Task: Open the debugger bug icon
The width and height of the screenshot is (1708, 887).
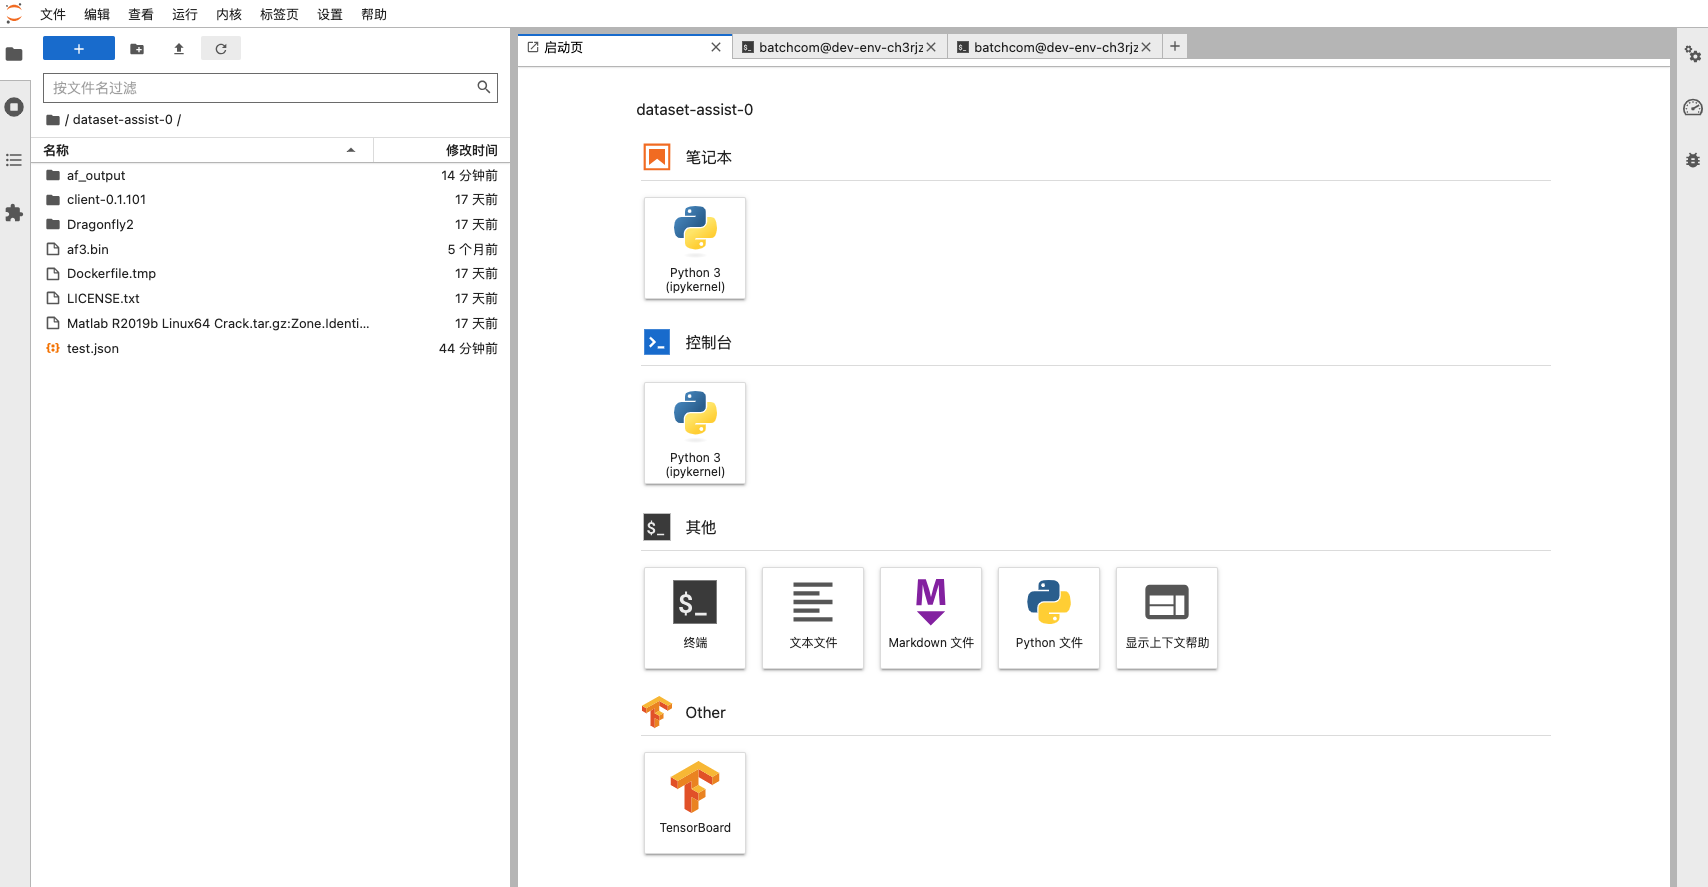Action: pyautogui.click(x=1692, y=160)
